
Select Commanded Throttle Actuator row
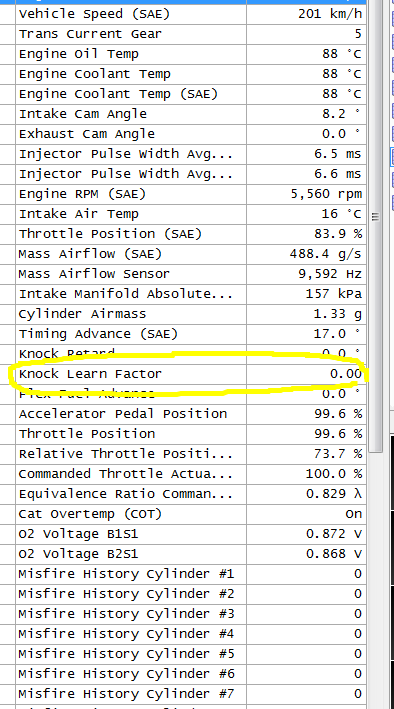191,474
